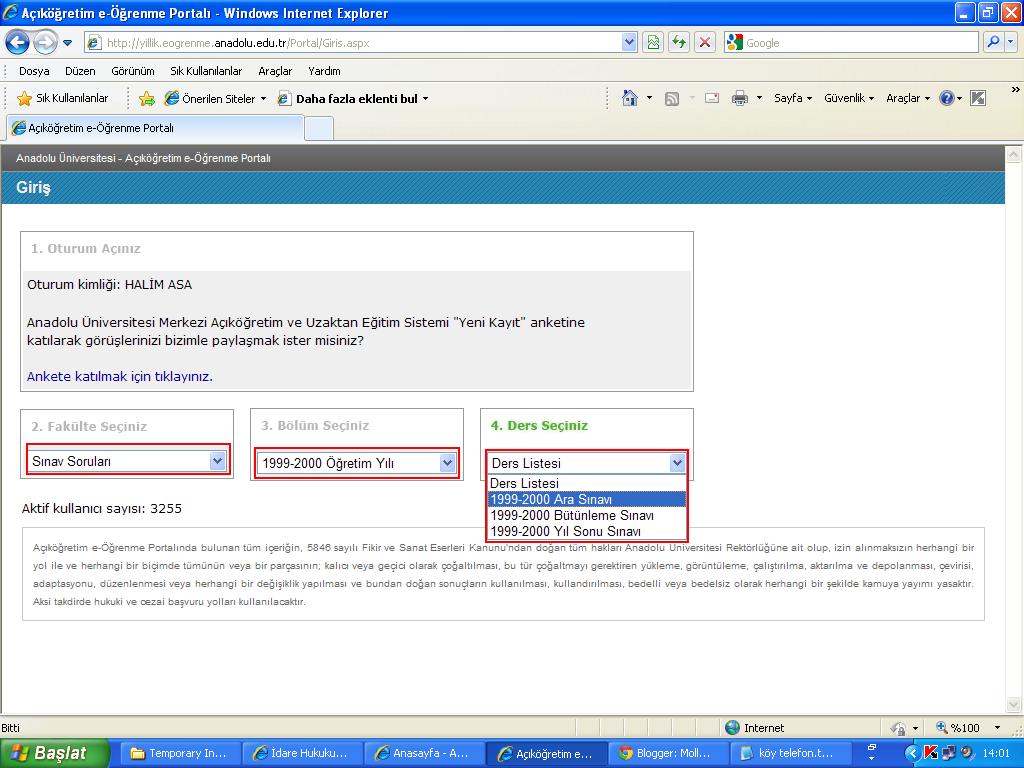This screenshot has width=1024, height=768.
Task: Click the Read mail icon
Action: click(712, 99)
